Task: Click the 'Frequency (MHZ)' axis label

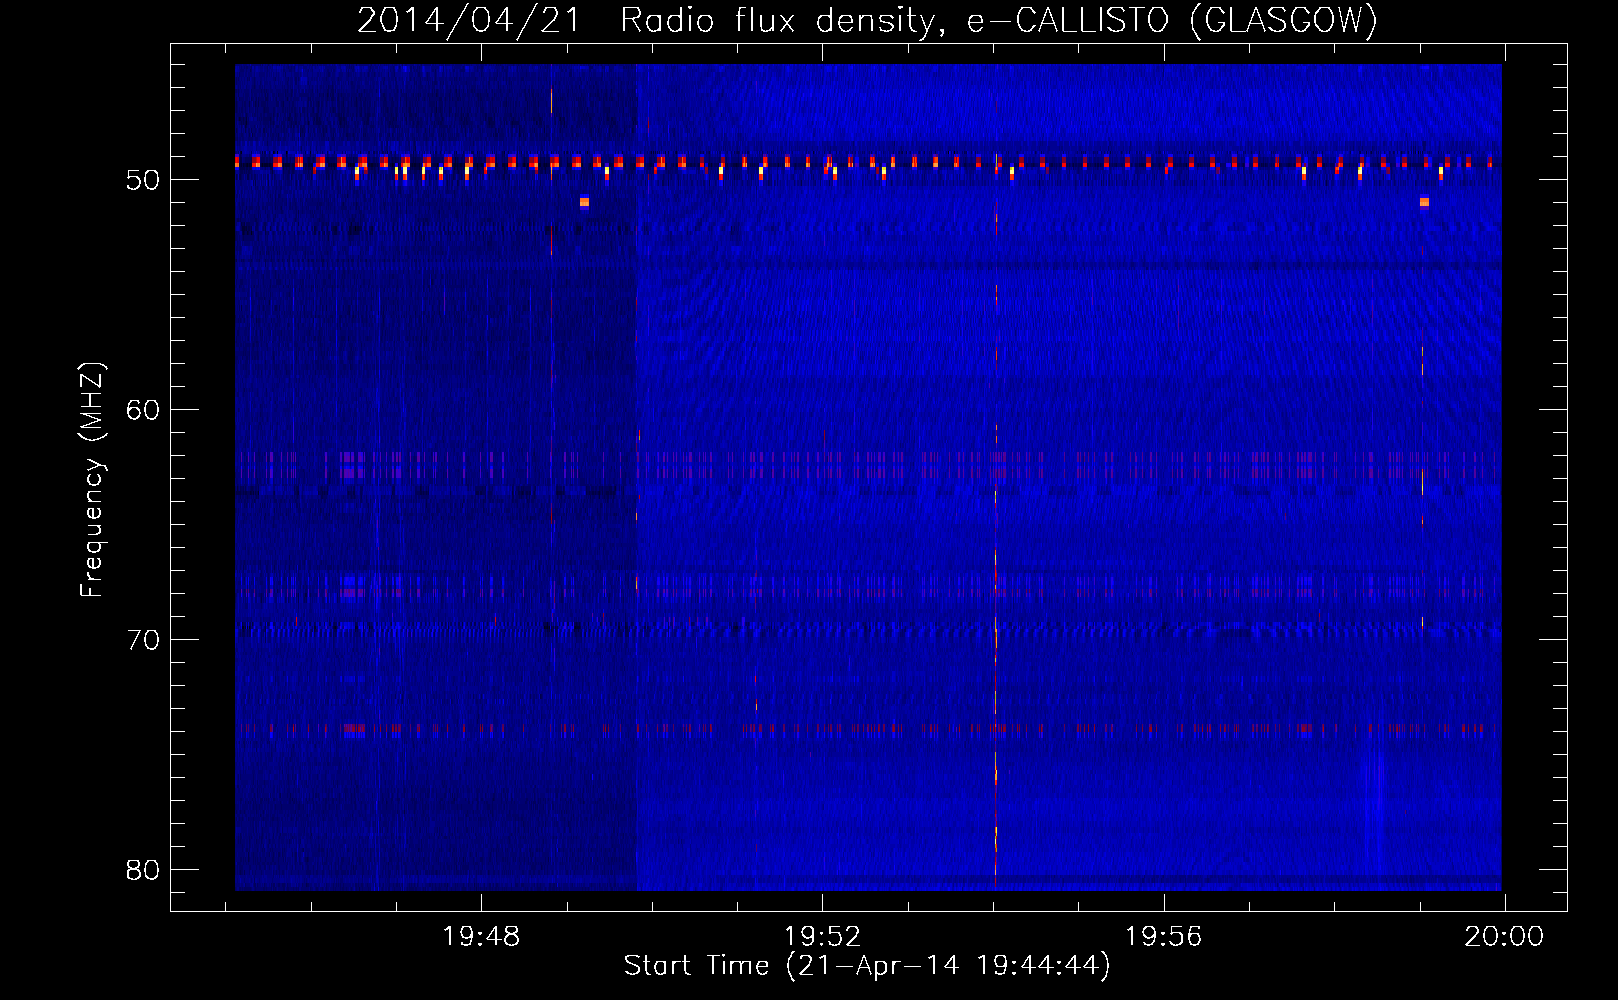Action: click(91, 480)
